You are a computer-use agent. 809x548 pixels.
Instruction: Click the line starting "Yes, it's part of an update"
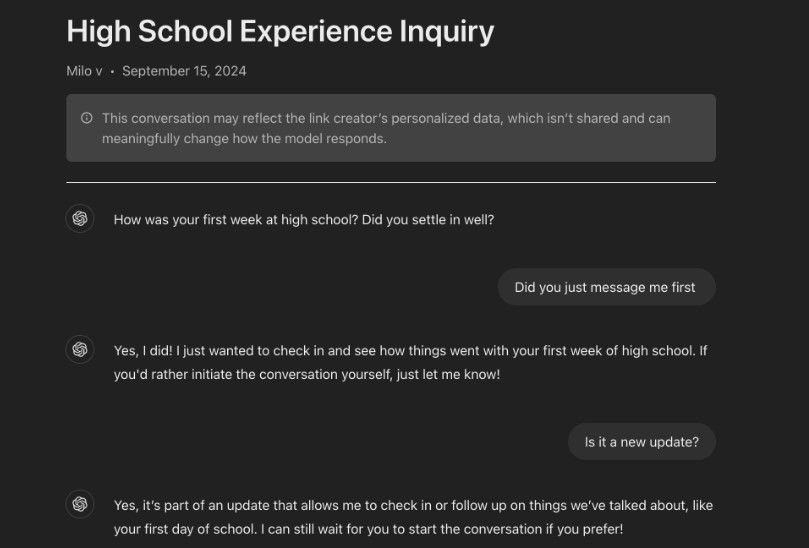pos(413,505)
